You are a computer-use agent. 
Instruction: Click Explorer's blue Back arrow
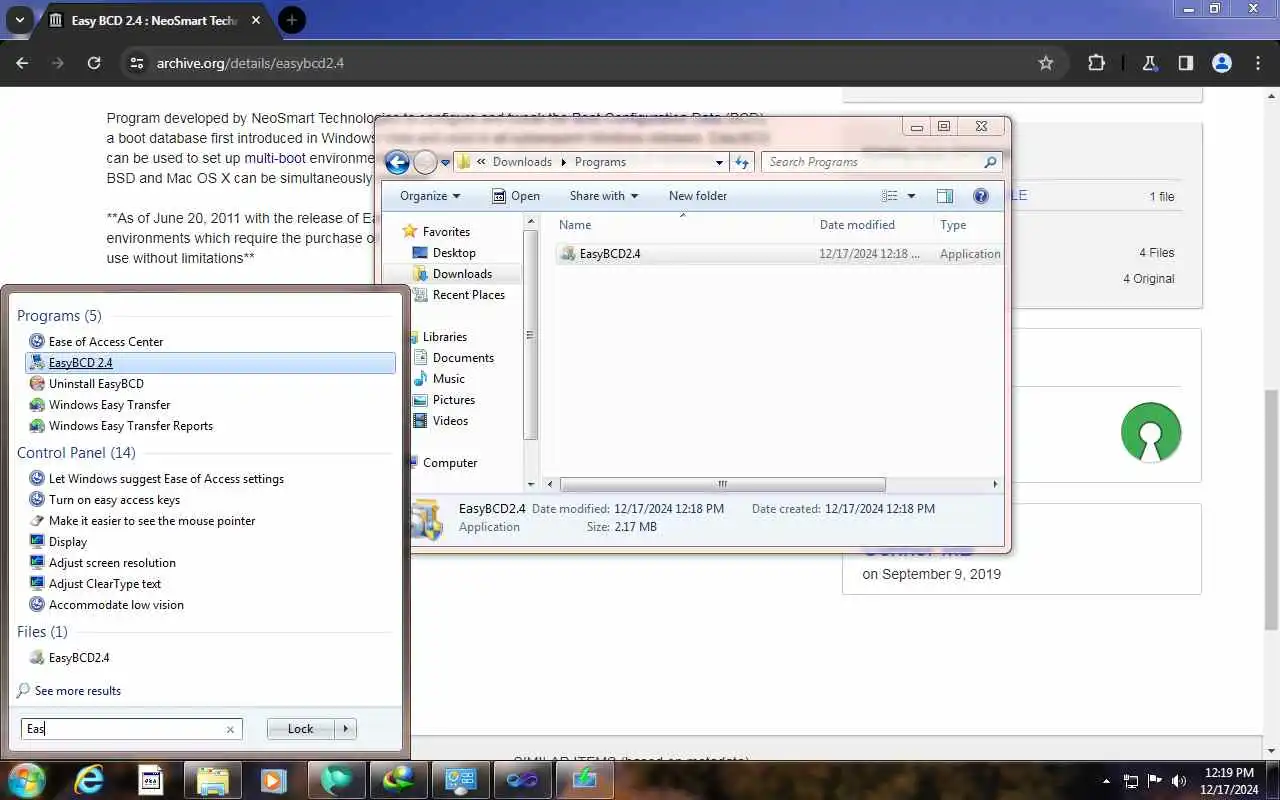pos(397,162)
